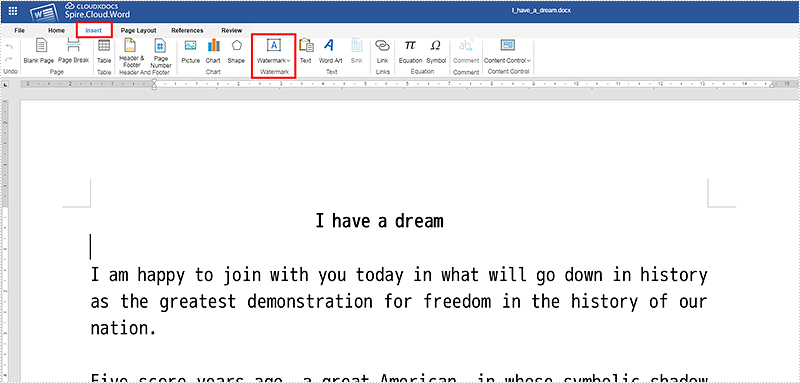The height and width of the screenshot is (383, 800).
Task: Insert a Blank Page
Action: tap(39, 52)
